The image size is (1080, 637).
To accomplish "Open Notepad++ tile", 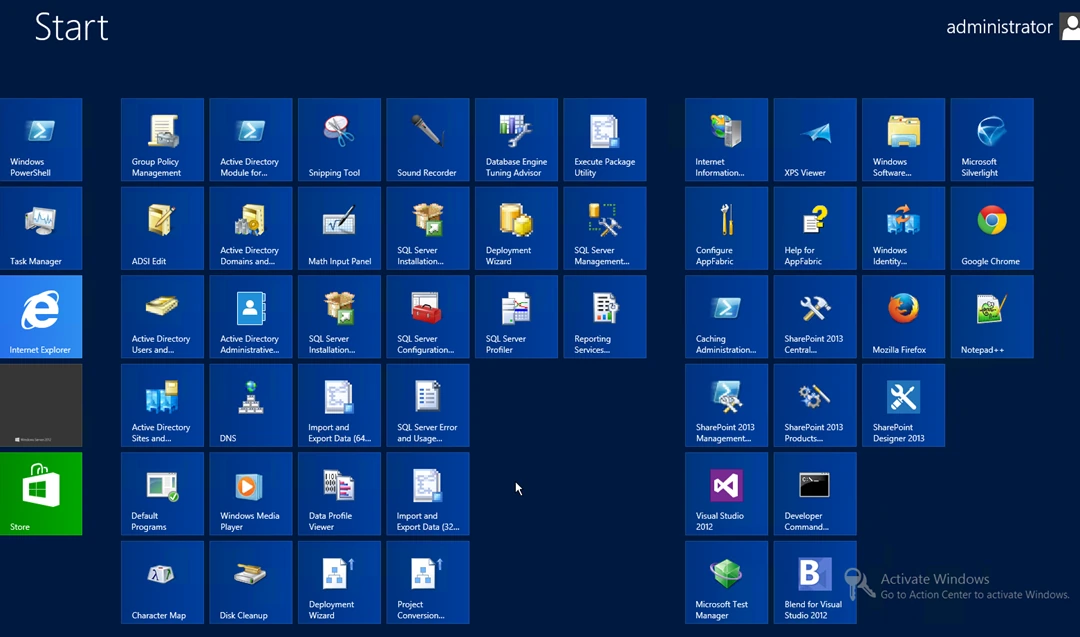I will pos(992,317).
